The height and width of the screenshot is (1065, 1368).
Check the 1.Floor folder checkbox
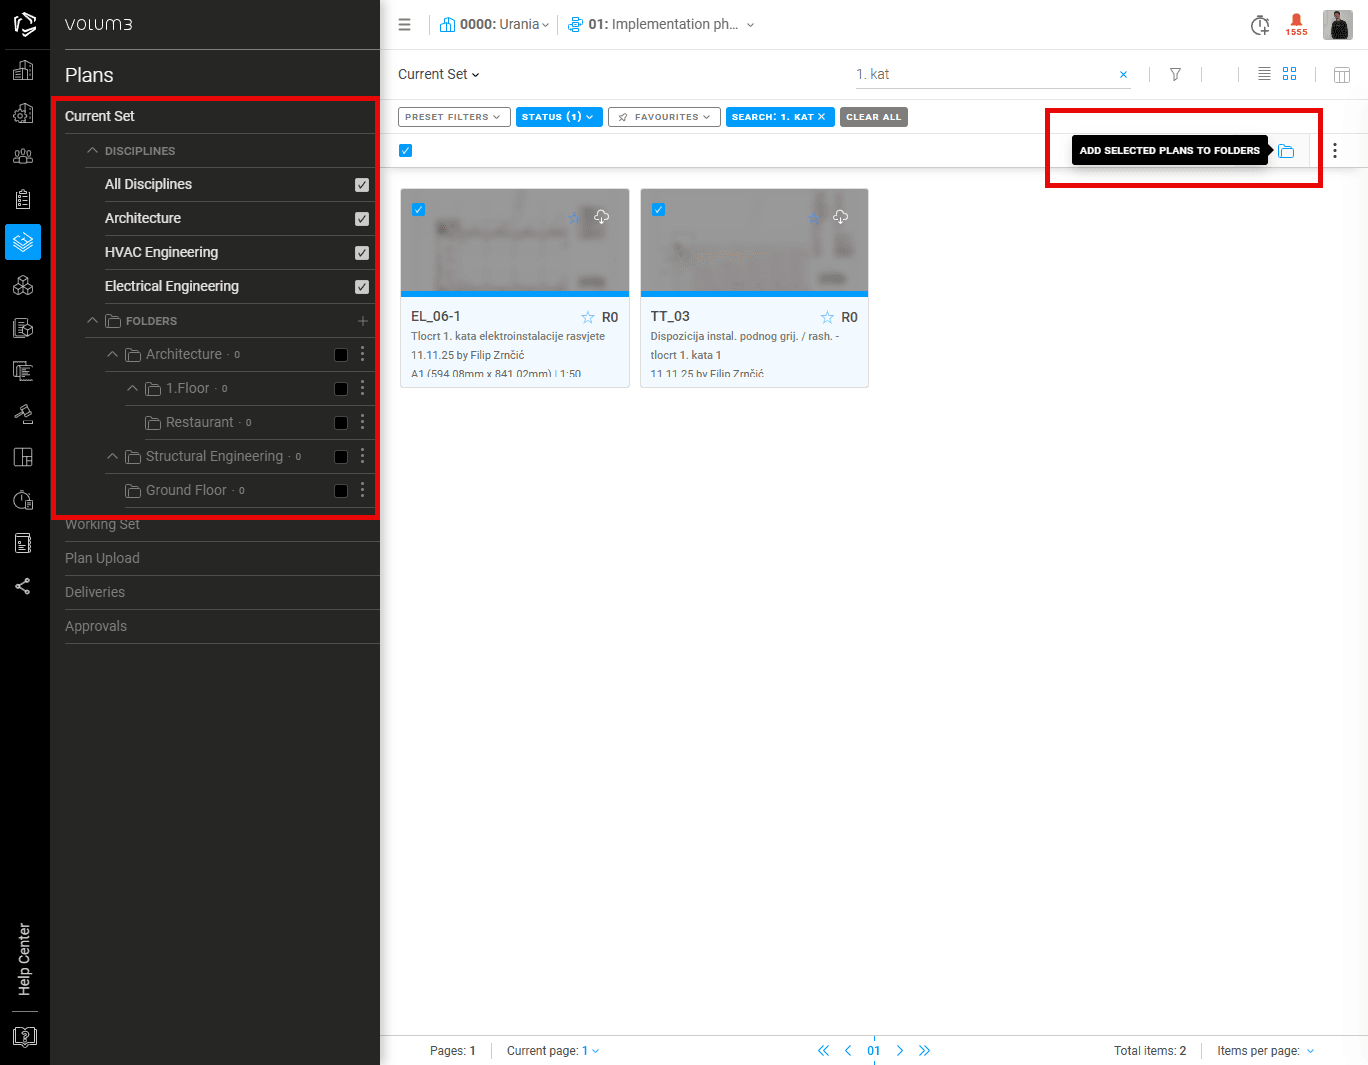[341, 389]
